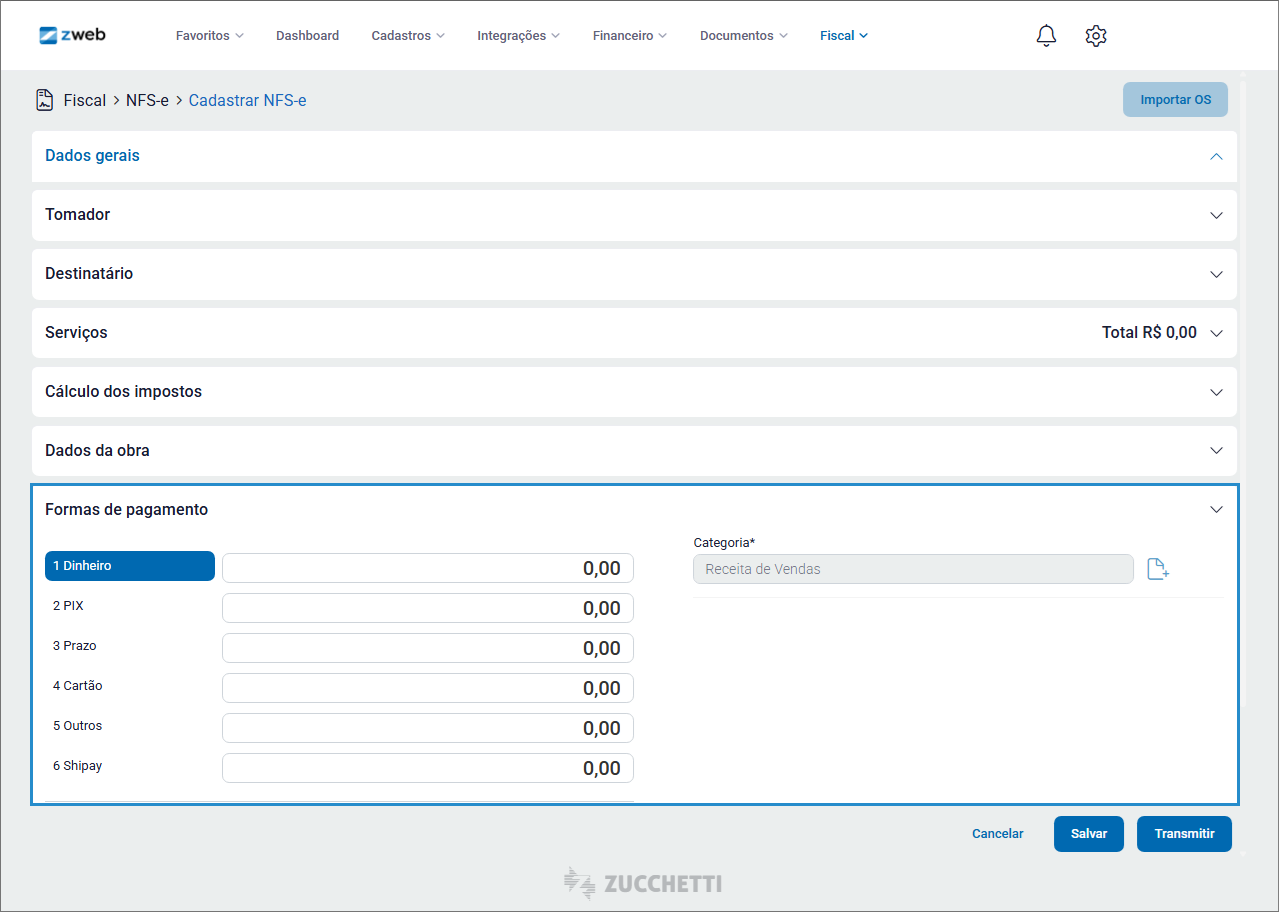
Task: Click the add category document icon
Action: [x=1157, y=569]
